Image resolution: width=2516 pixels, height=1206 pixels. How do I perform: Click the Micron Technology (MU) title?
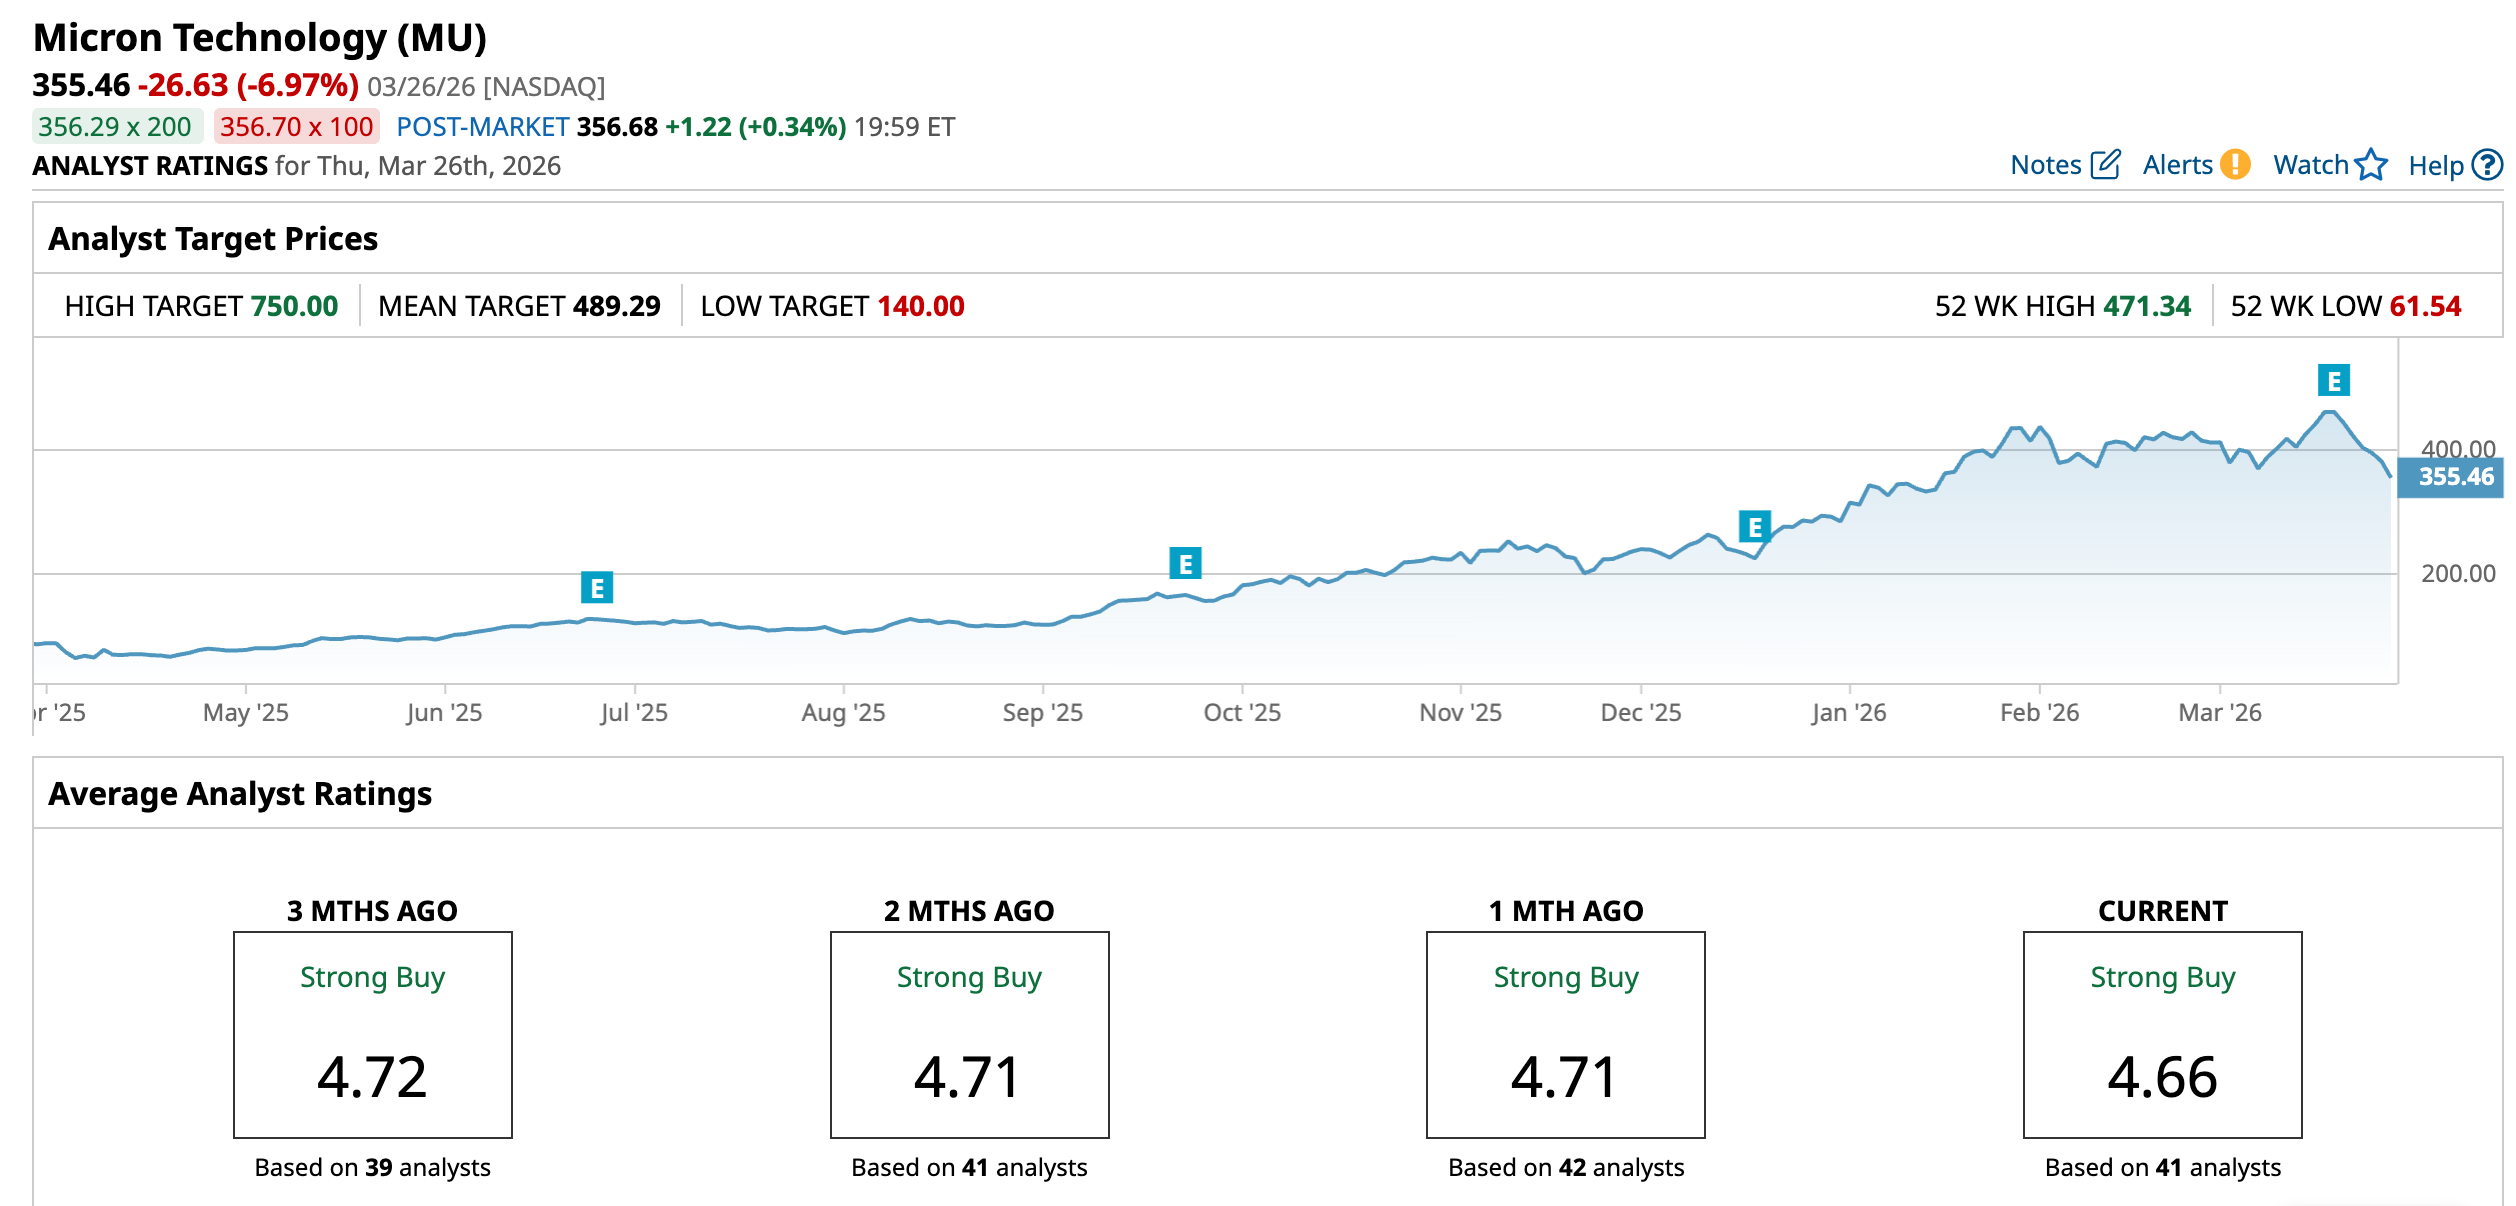pos(260,38)
